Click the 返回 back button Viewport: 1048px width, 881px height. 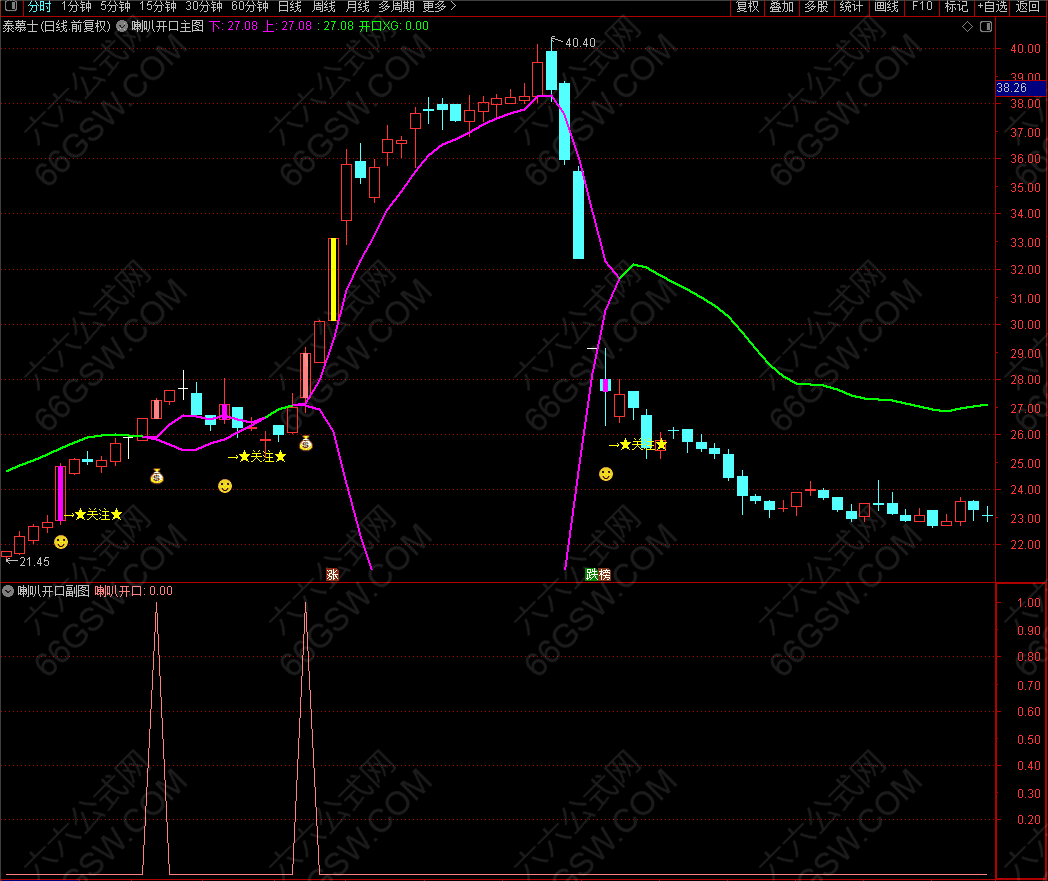click(x=1028, y=7)
